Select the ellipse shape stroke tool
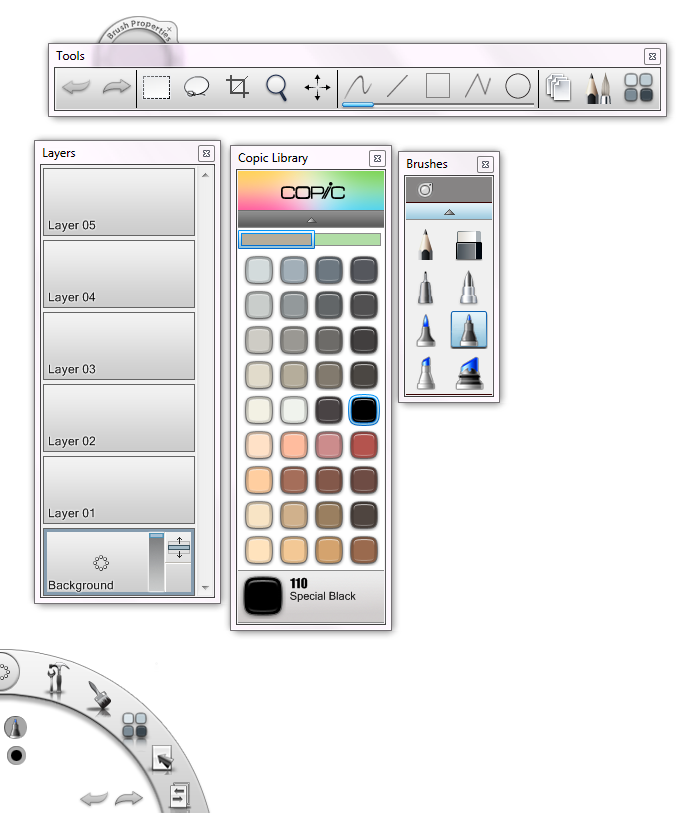Screen dimensions: 688x813 [517, 86]
